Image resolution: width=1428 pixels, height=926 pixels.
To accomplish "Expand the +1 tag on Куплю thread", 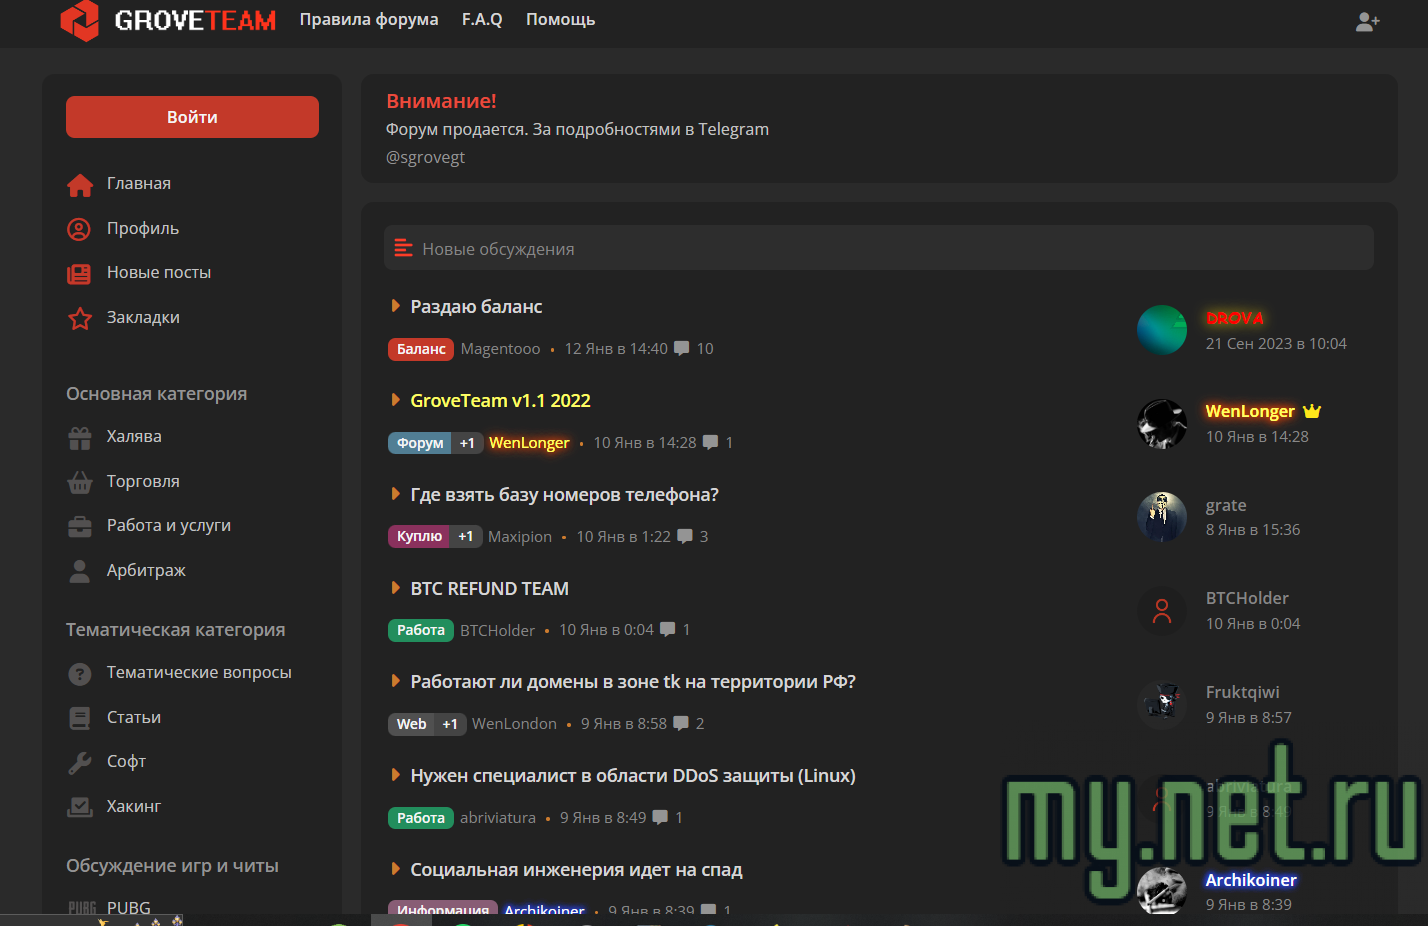I will (466, 536).
